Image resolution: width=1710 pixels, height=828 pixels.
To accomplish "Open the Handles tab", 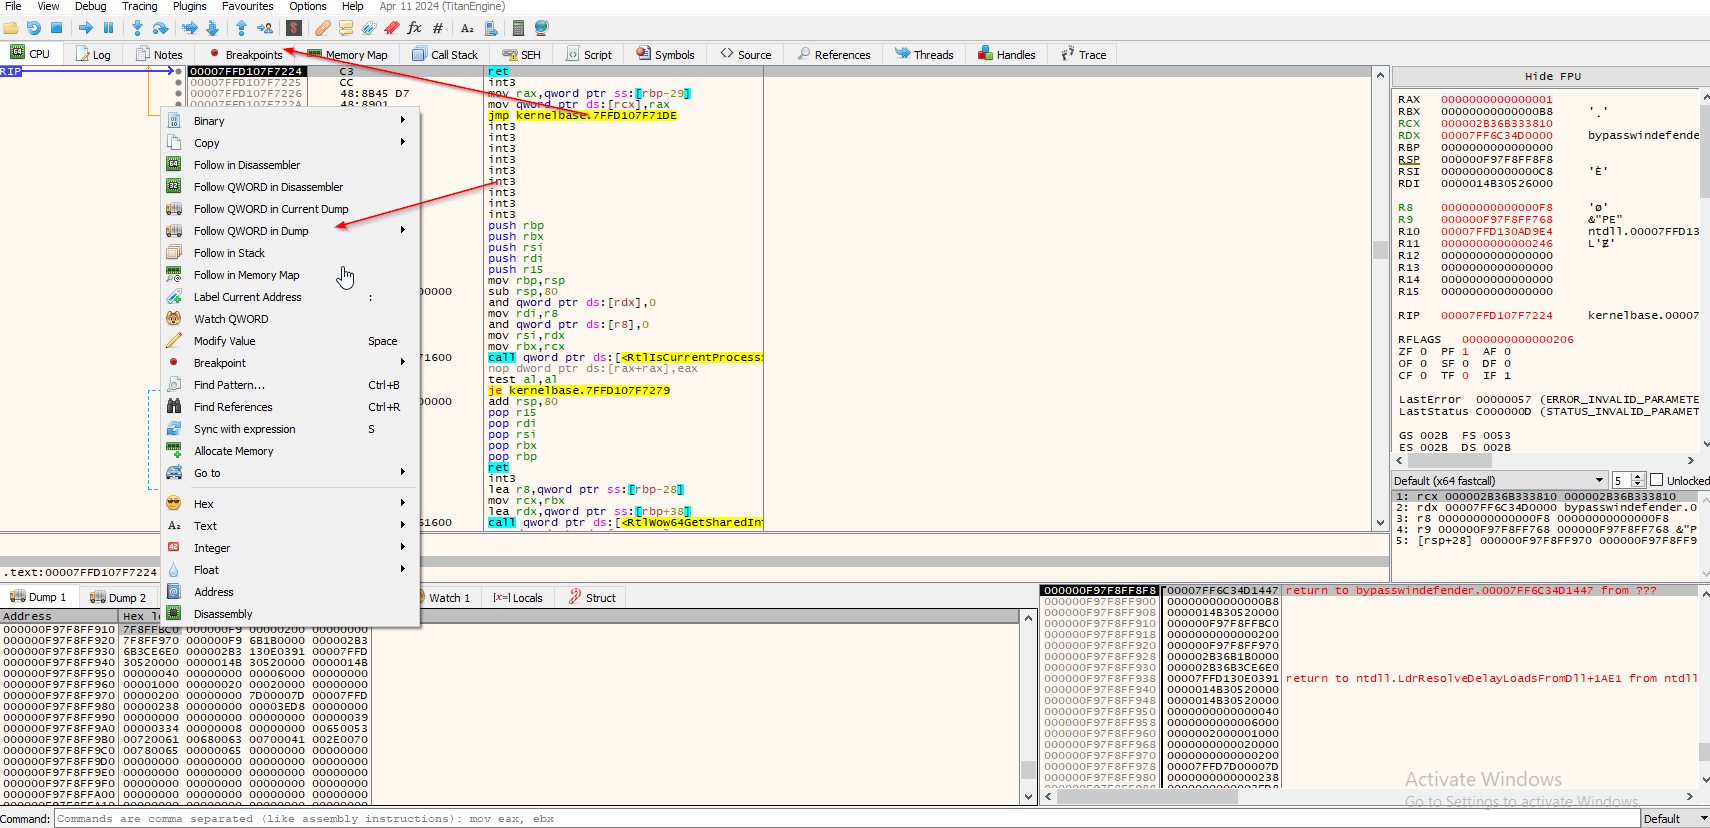I will (1007, 54).
